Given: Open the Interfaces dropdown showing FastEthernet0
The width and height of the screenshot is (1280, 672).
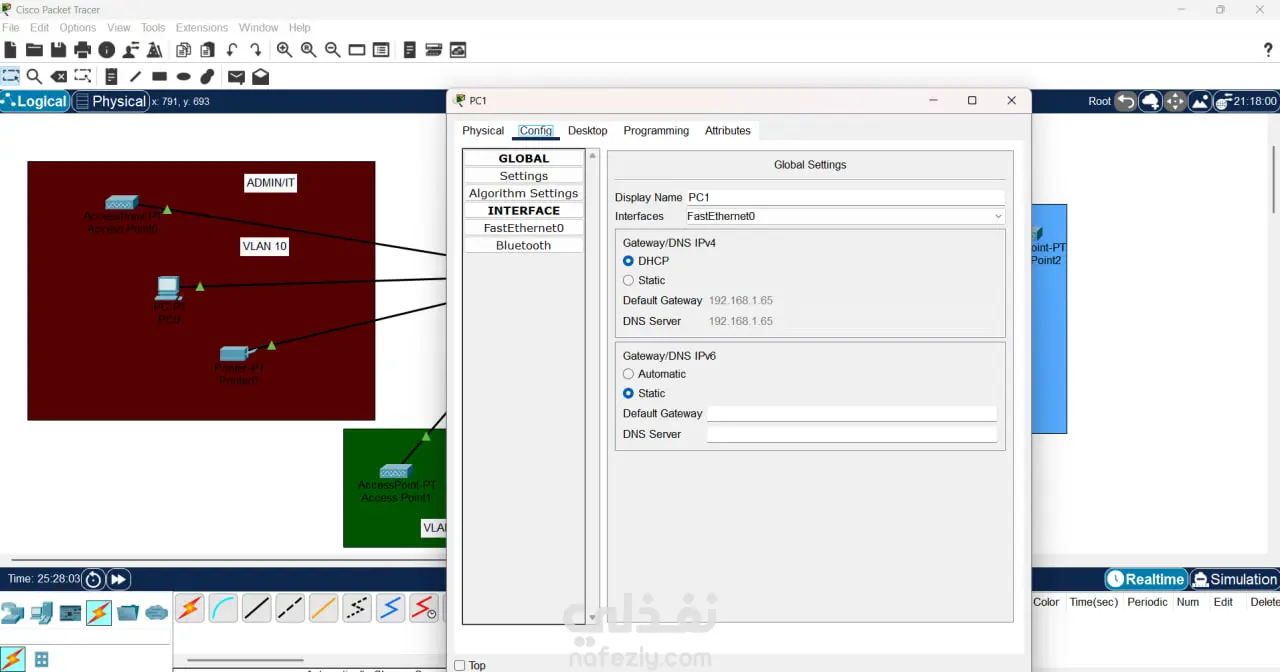Looking at the screenshot, I should tap(844, 216).
